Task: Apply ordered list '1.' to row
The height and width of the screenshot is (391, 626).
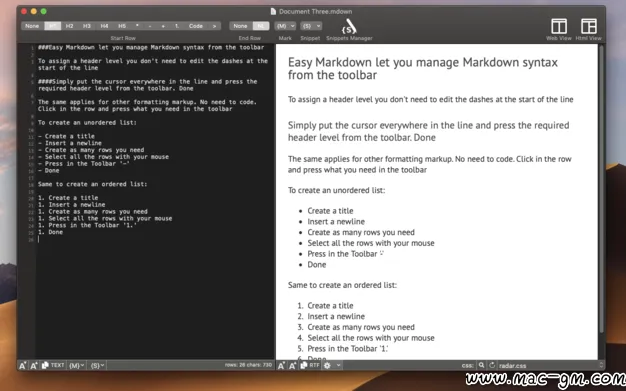Action: coord(176,26)
